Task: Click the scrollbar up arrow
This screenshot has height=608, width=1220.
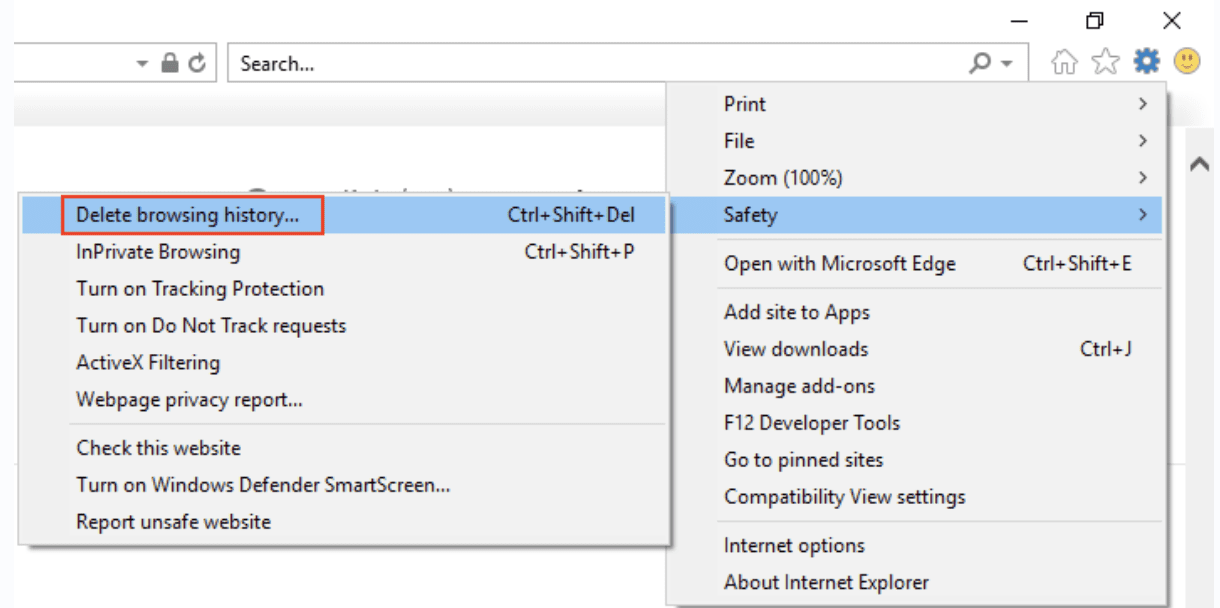Action: coord(1200,165)
